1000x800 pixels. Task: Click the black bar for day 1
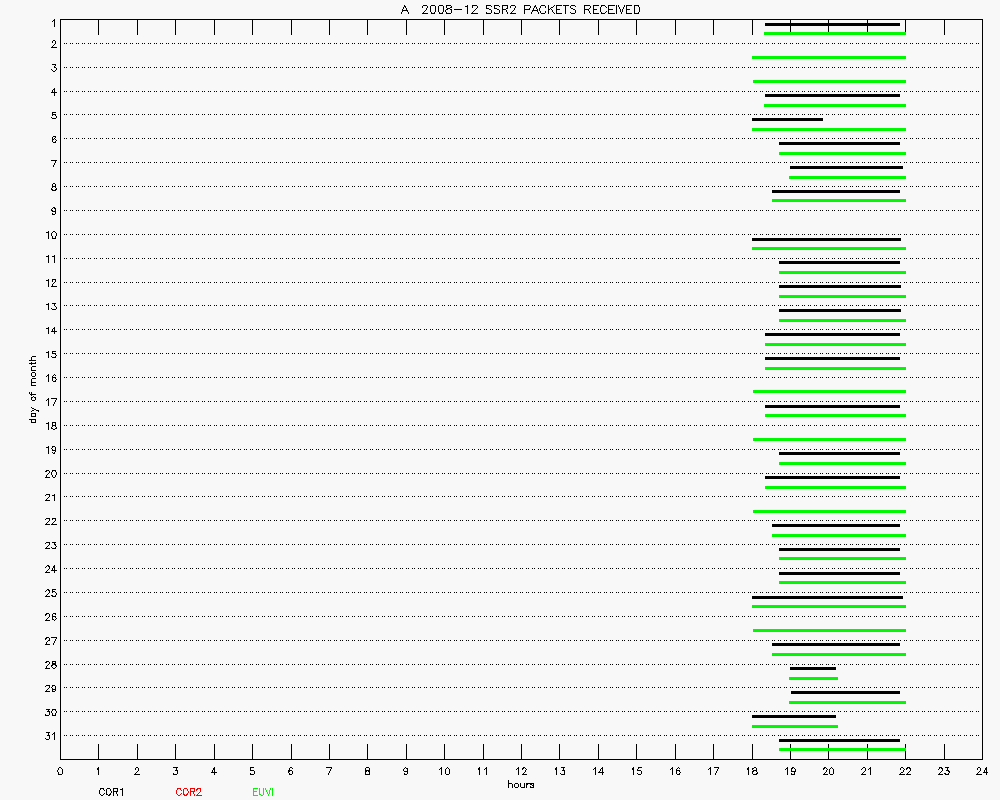coord(832,24)
